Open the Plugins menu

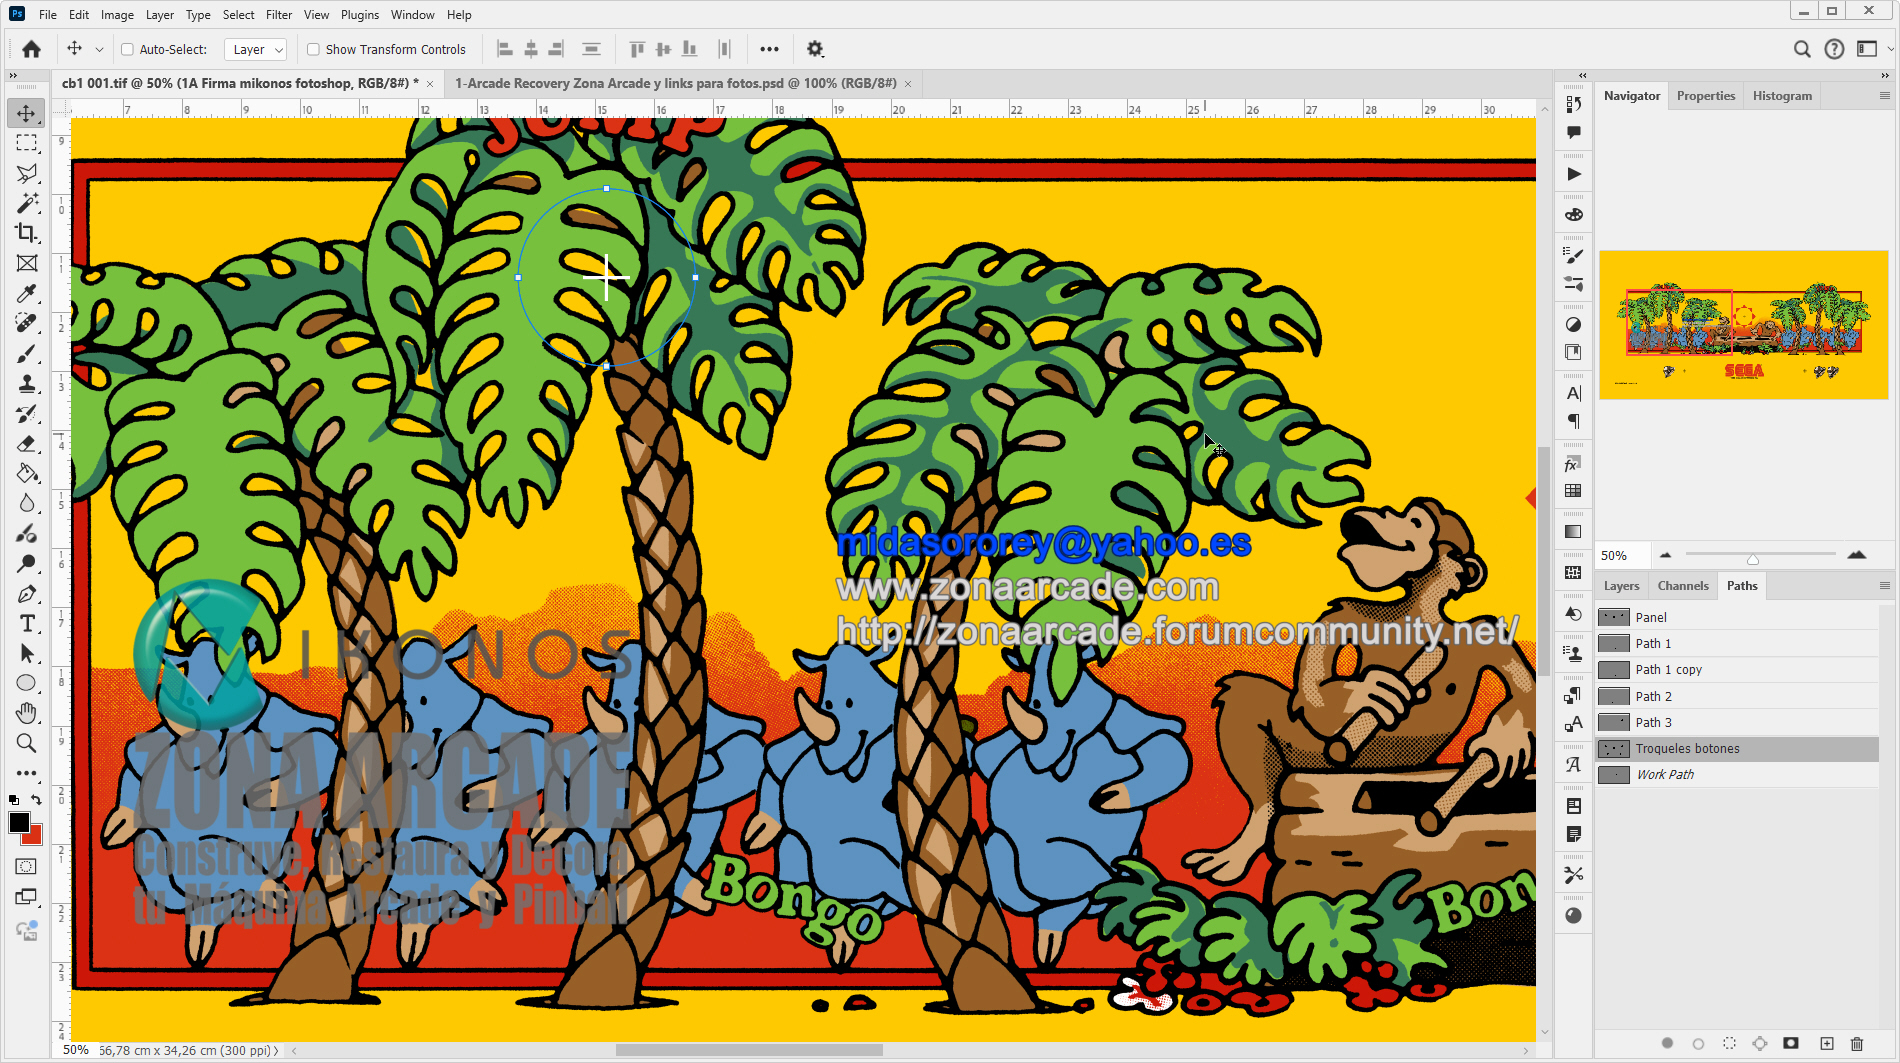[360, 15]
